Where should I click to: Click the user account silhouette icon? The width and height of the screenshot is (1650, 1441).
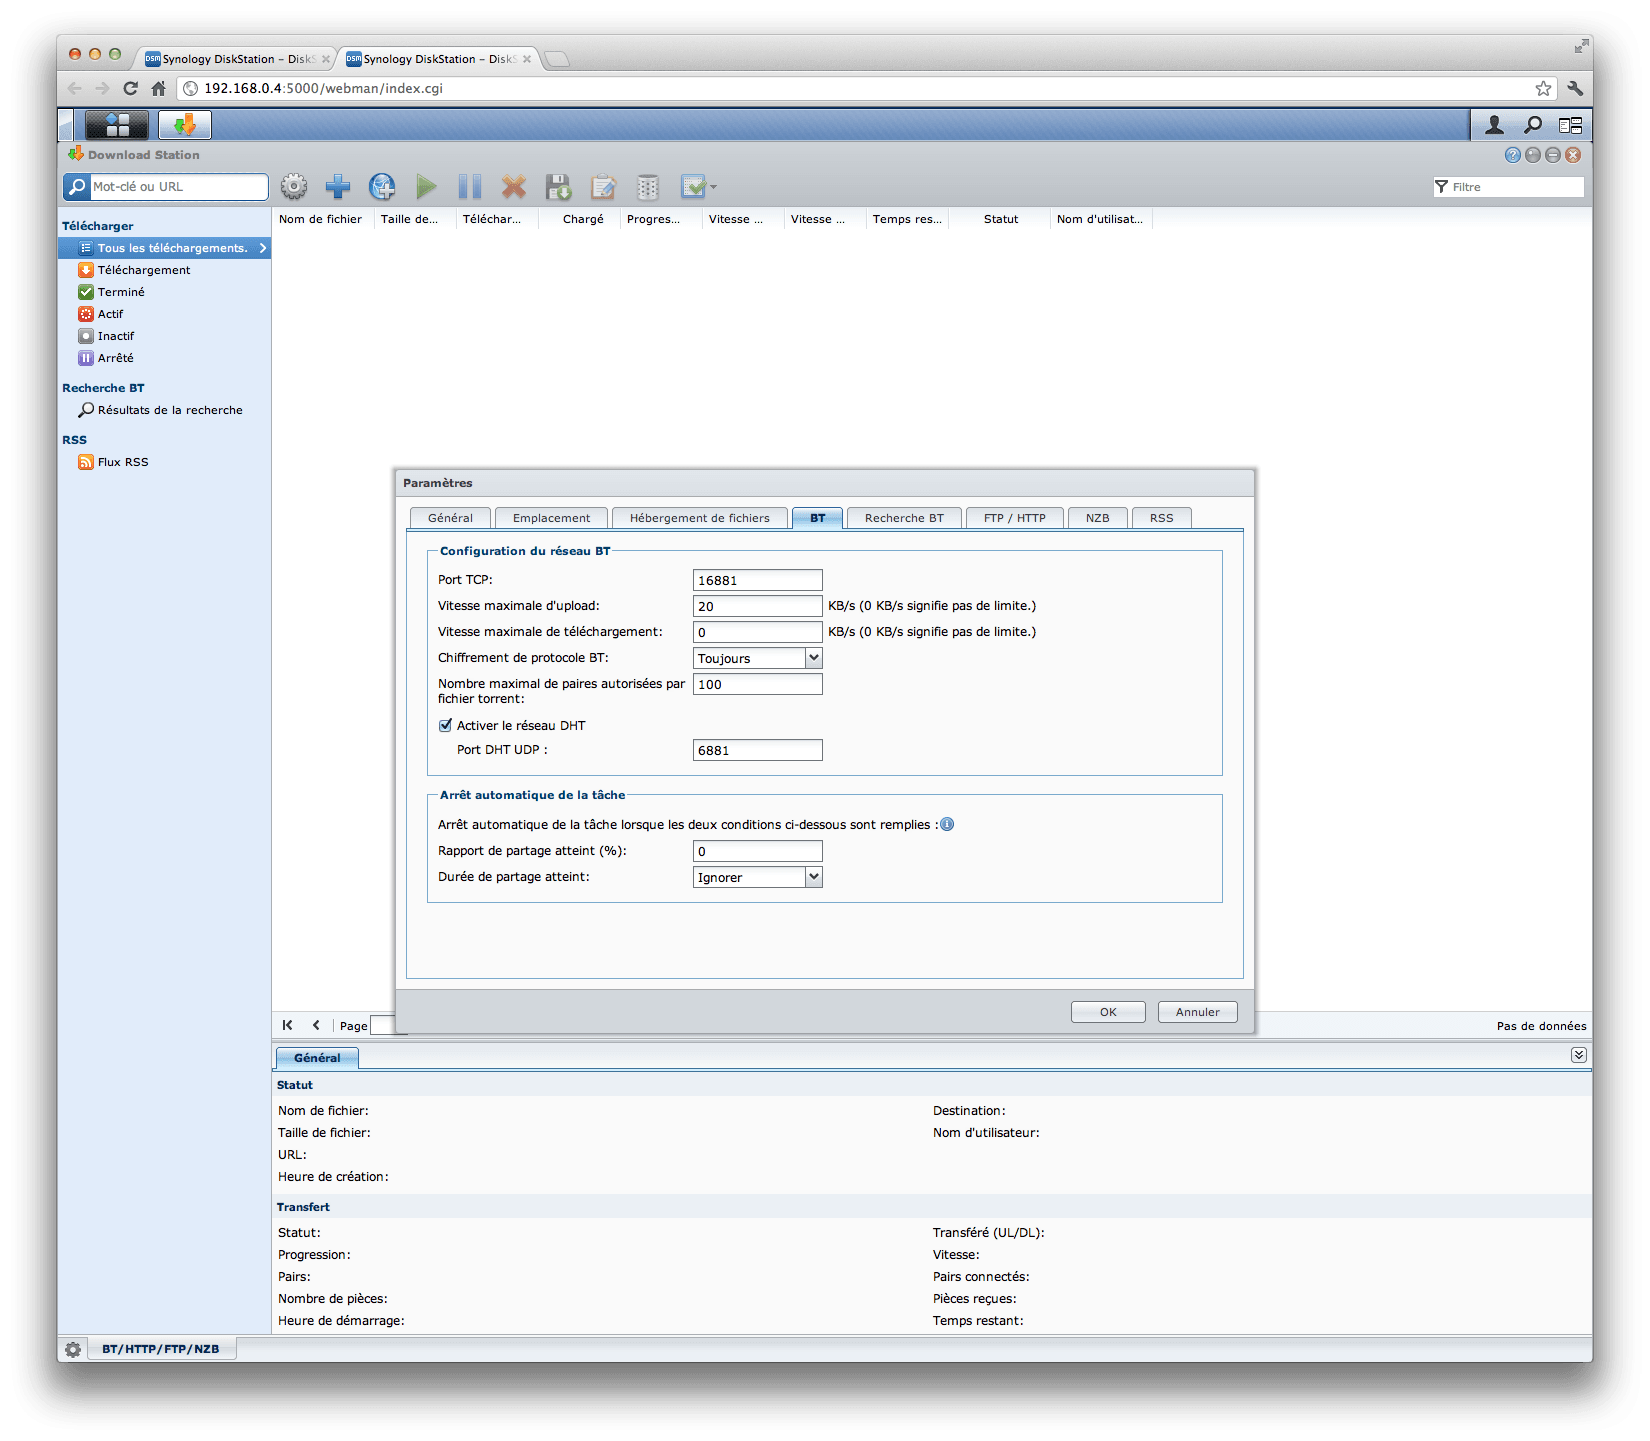click(1494, 125)
